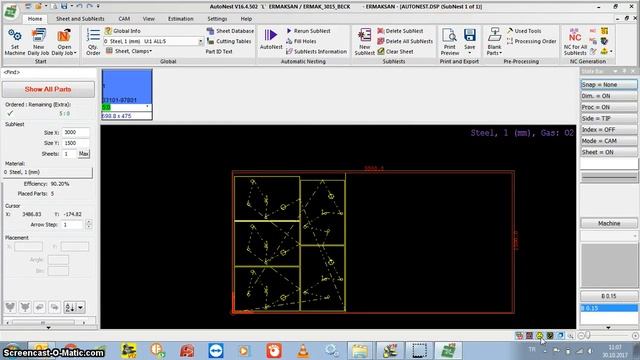
Task: Click the smiley face status bar icon
Action: tap(540, 336)
